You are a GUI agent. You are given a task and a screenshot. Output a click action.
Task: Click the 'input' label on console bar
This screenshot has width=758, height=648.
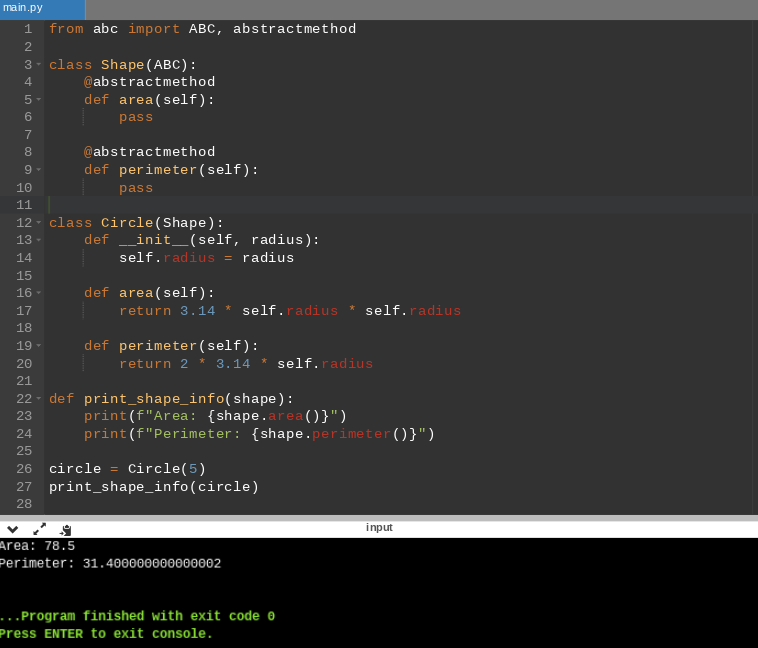379,528
